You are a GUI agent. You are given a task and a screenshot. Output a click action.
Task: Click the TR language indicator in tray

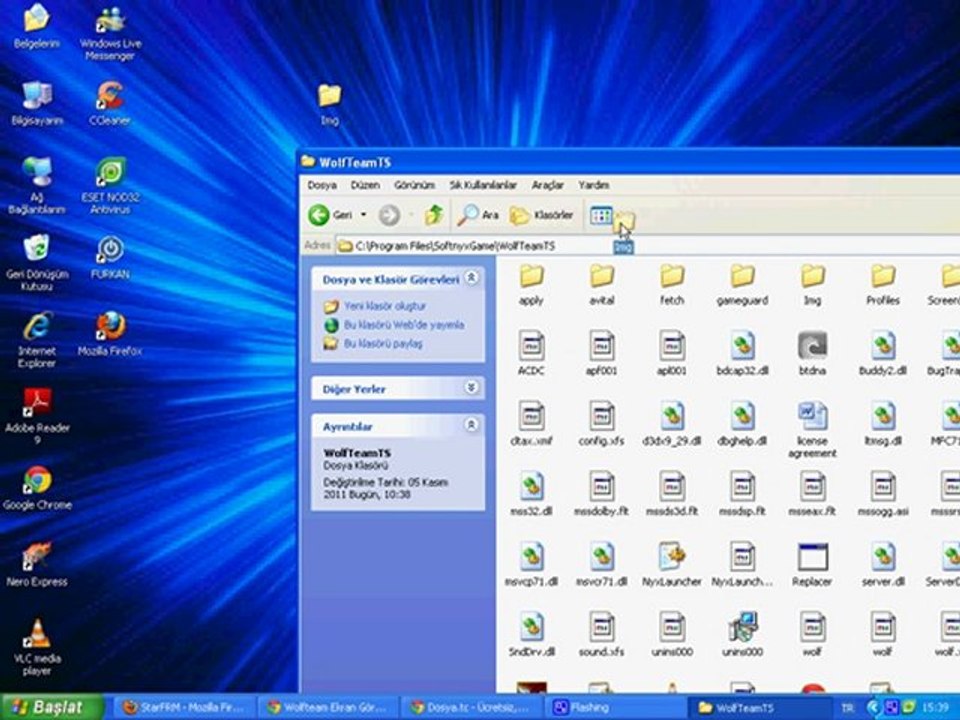point(848,708)
